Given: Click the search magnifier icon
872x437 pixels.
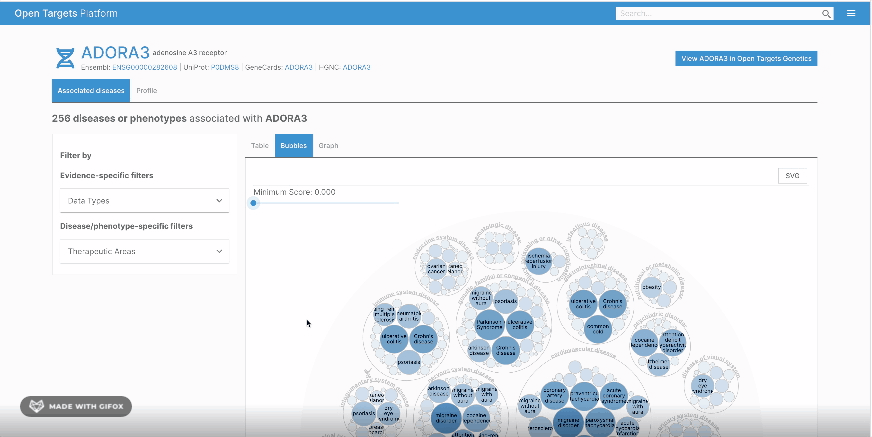Looking at the screenshot, I should [827, 14].
